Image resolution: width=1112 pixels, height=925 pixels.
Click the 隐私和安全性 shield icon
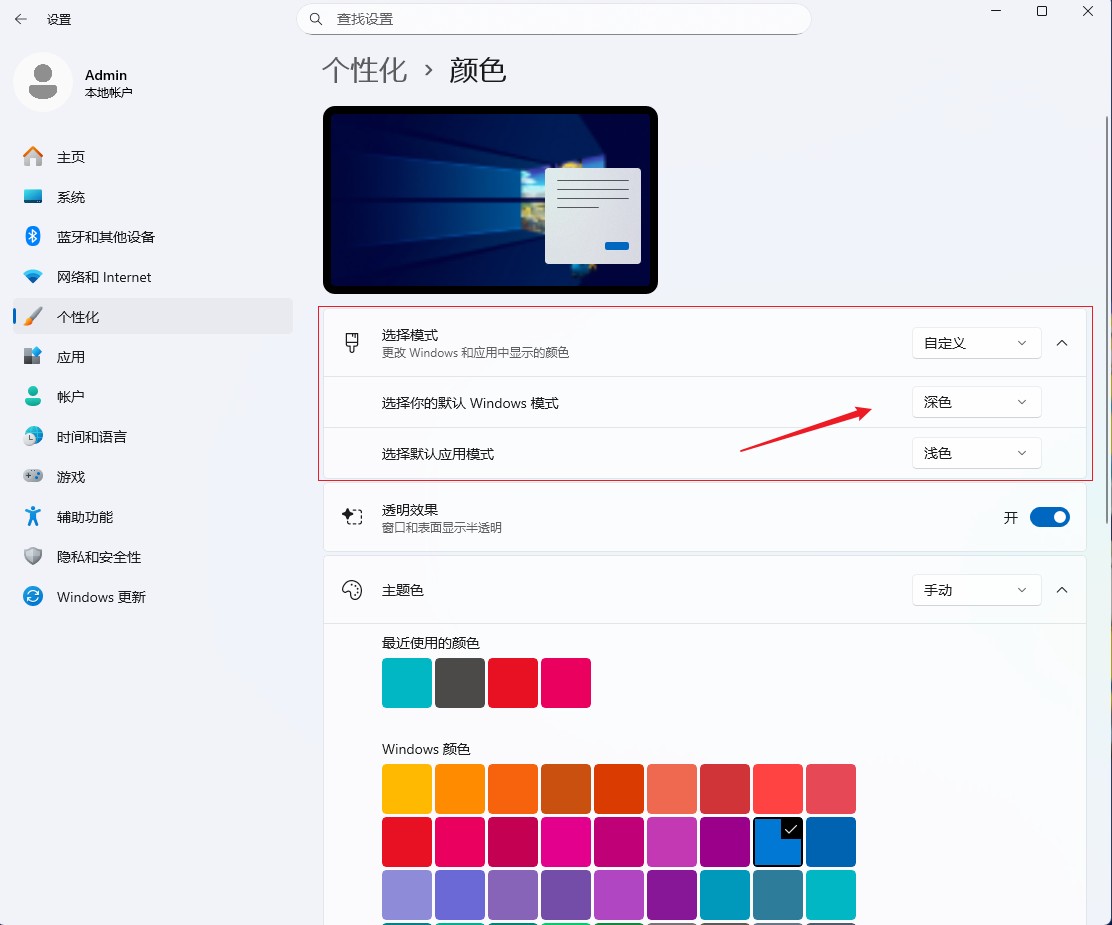click(x=33, y=556)
